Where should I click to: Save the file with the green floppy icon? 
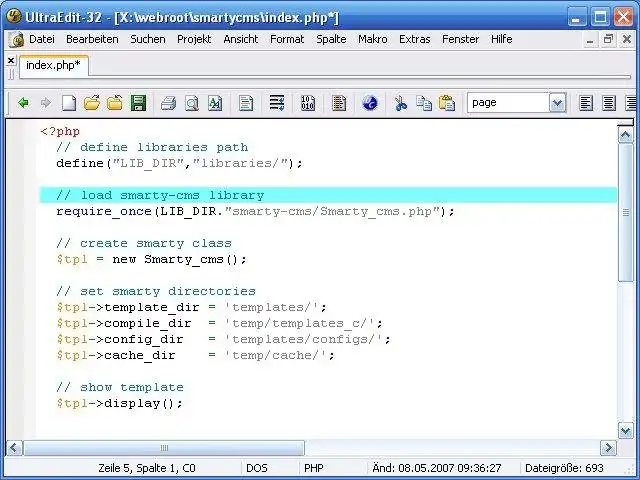[138, 103]
